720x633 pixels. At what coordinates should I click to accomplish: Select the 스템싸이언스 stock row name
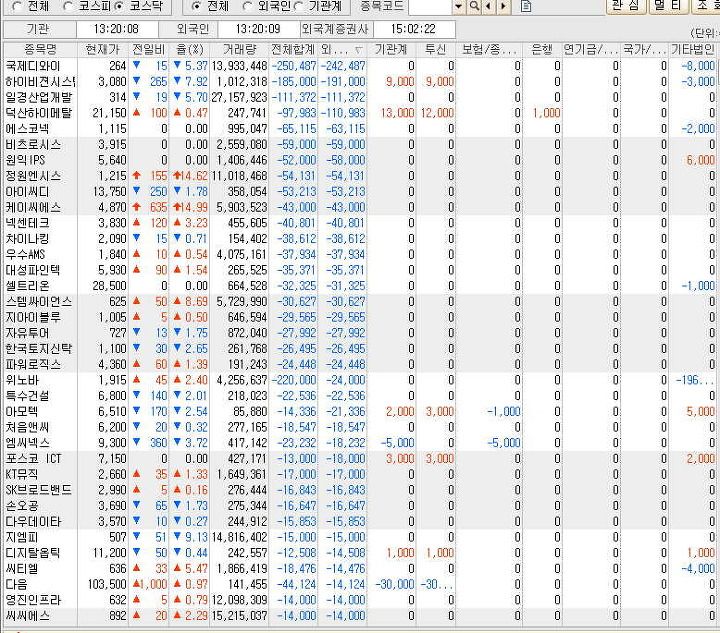(39, 302)
